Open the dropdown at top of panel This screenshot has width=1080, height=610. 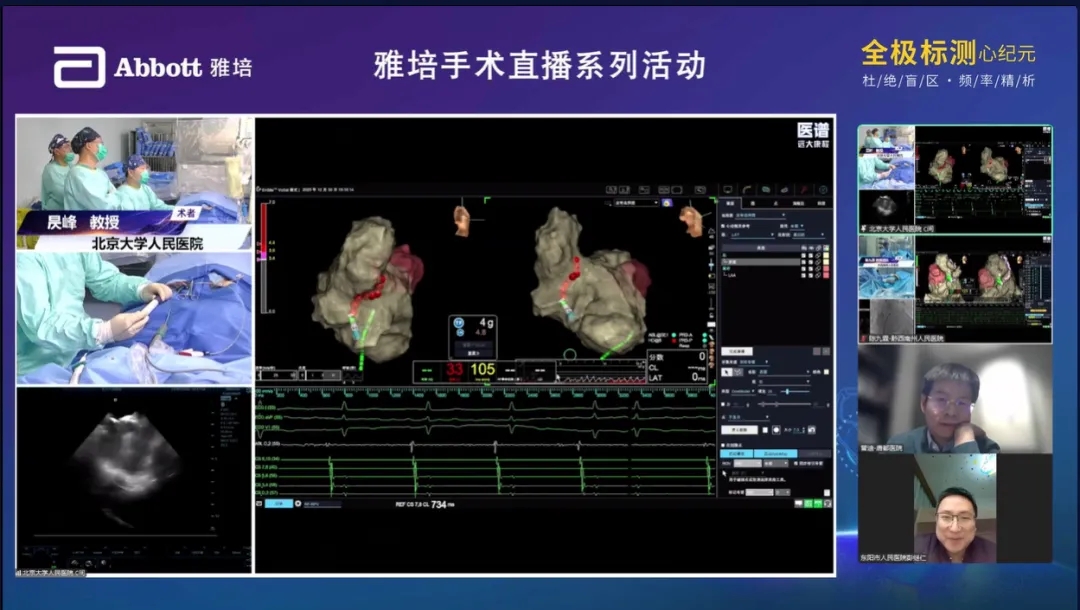[762, 214]
